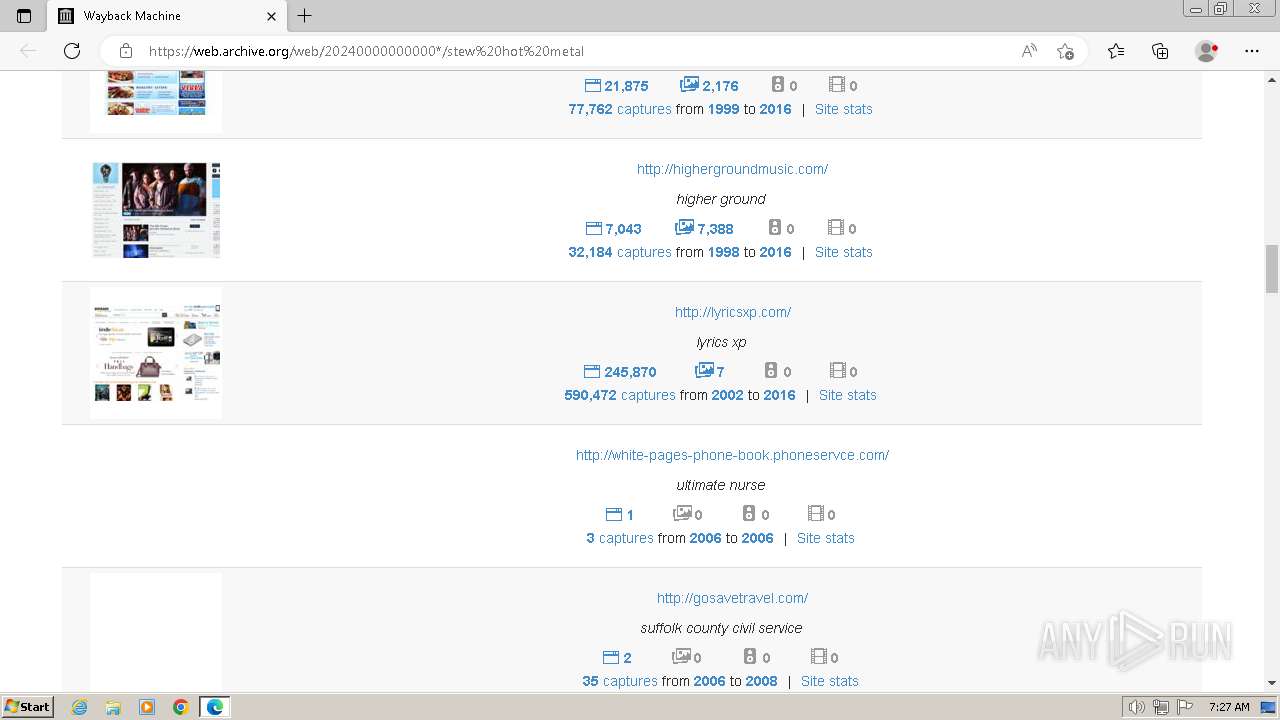Click video count icon for higher ground
Screen dimensions: 1280x720
pyautogui.click(x=834, y=228)
